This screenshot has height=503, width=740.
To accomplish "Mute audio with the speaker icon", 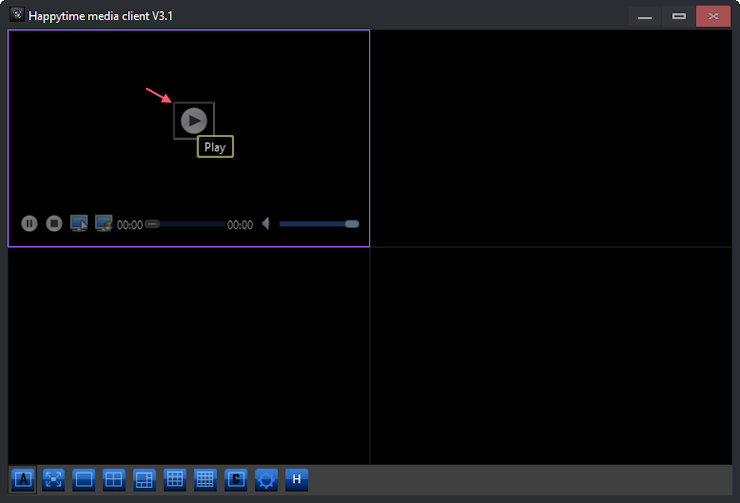I will 266,223.
